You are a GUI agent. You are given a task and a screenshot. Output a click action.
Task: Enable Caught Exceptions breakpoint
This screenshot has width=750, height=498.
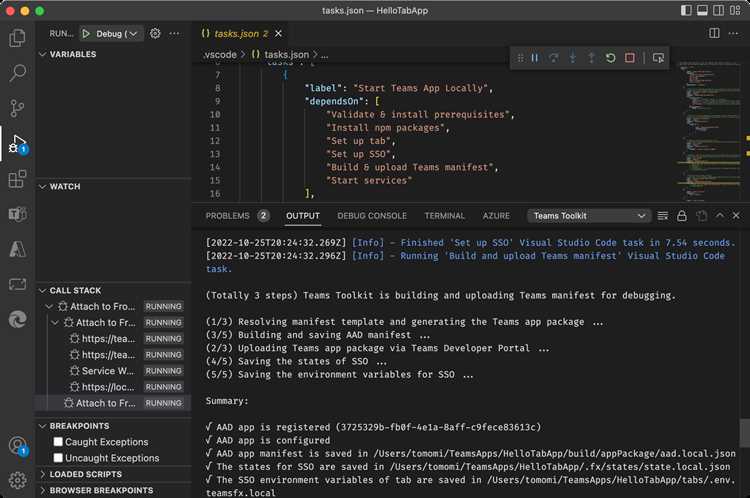(58, 442)
